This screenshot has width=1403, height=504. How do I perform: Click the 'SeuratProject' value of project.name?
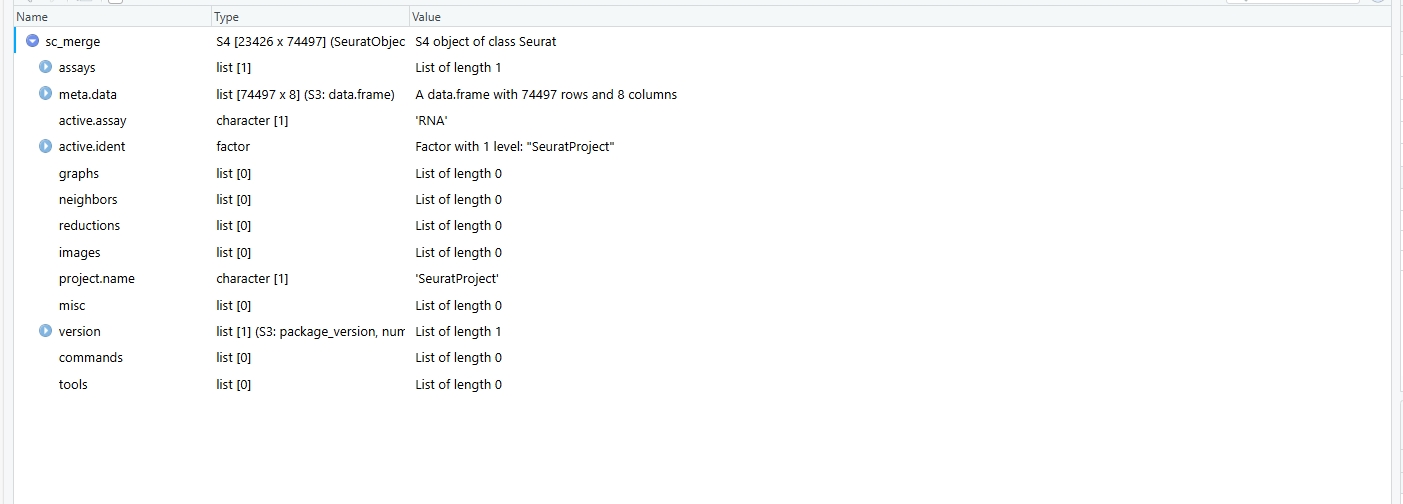click(457, 279)
